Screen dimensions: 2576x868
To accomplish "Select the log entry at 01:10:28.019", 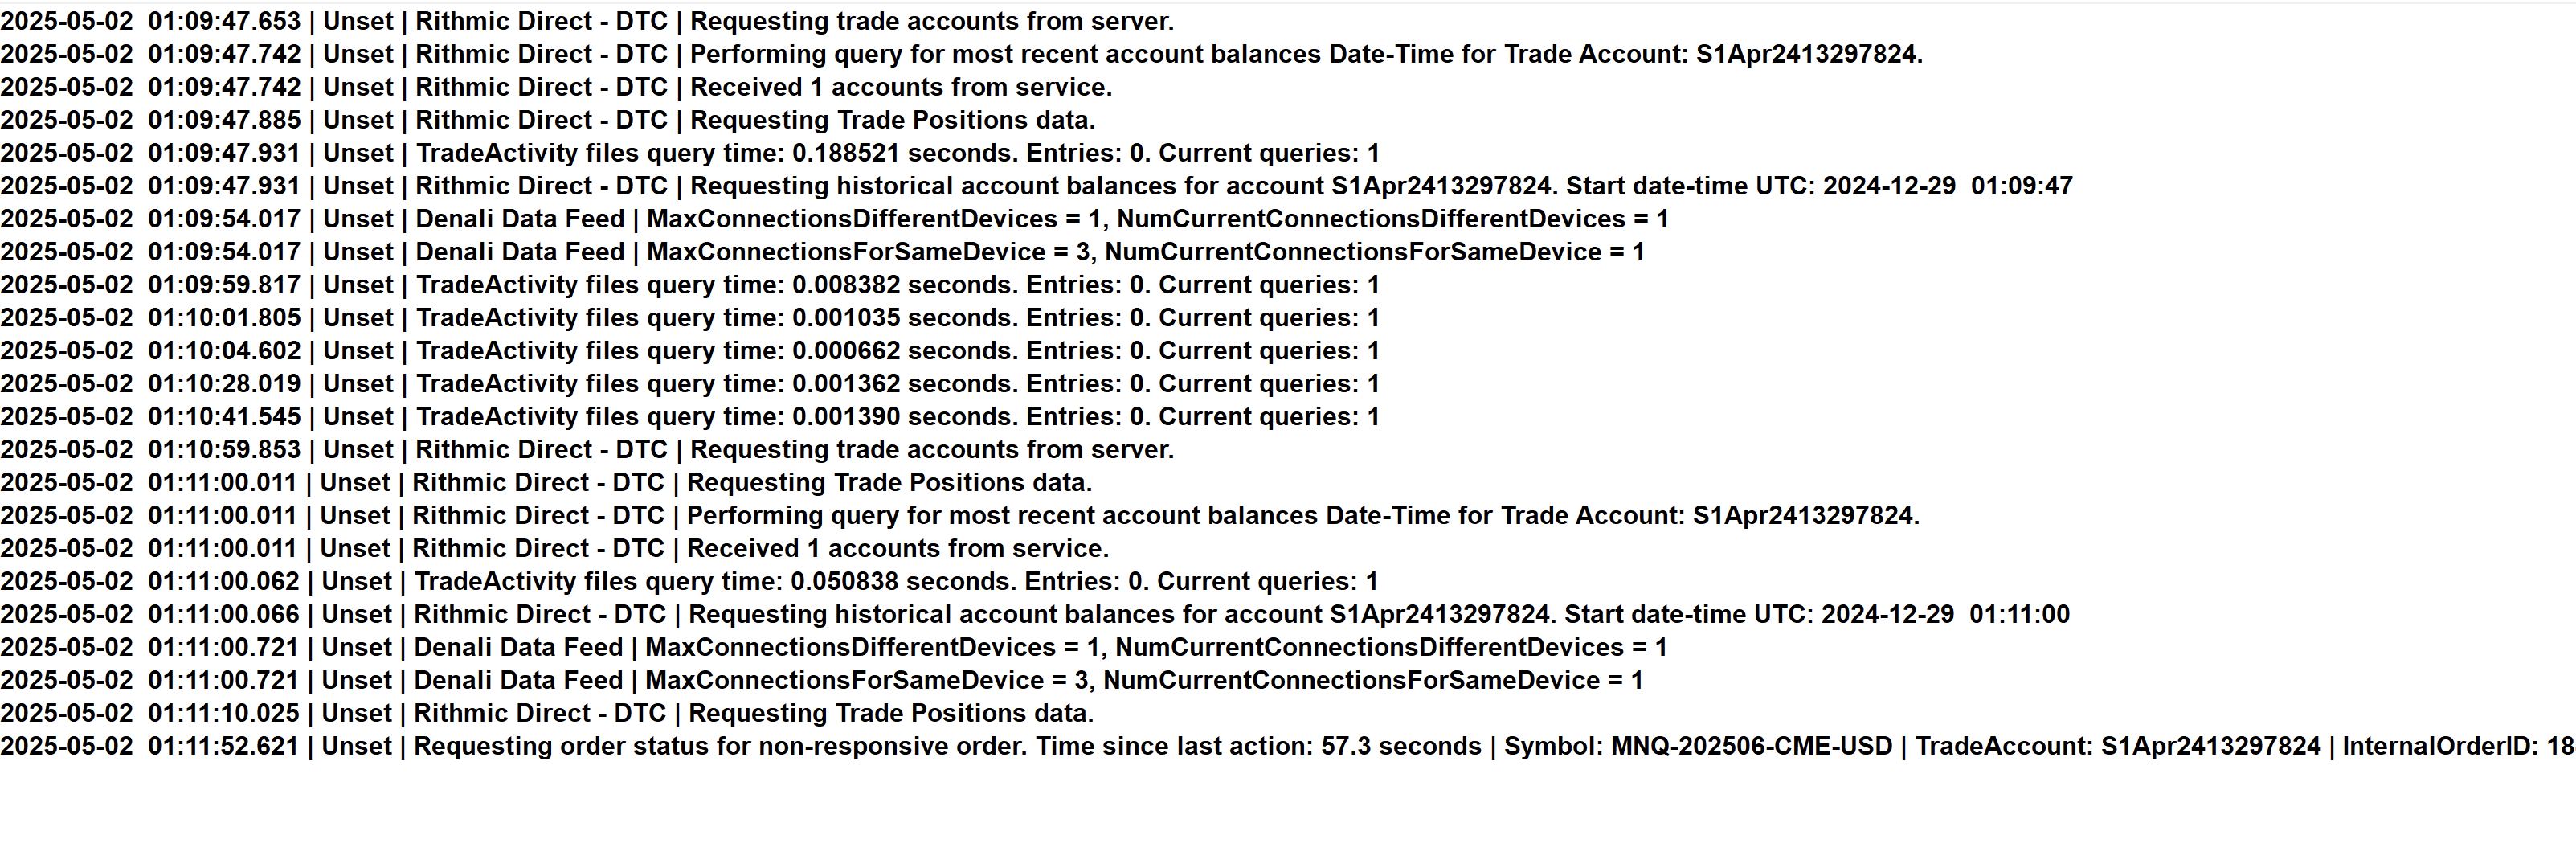I will click(x=690, y=384).
